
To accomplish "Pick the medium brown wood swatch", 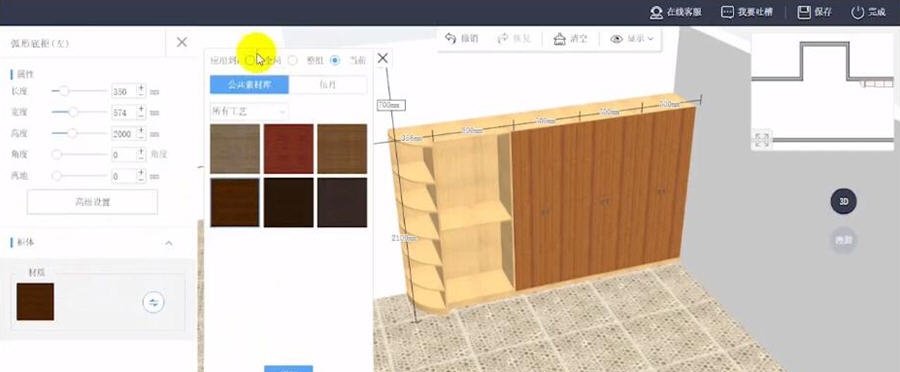I will (x=342, y=149).
